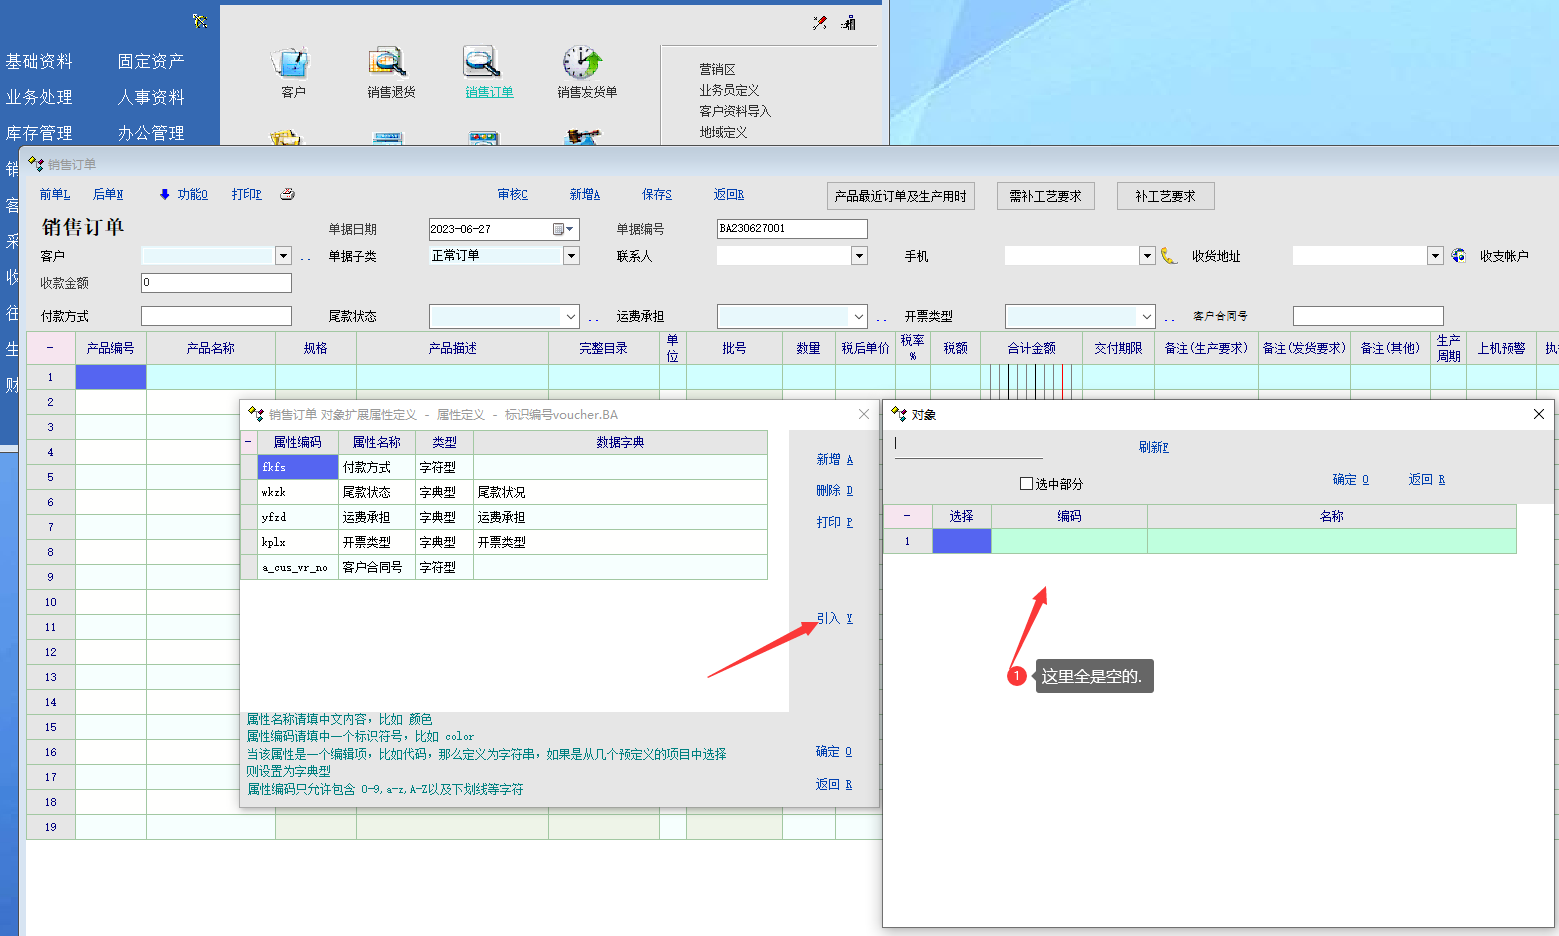
Task: Open the 运费承担 dropdown
Action: point(858,317)
